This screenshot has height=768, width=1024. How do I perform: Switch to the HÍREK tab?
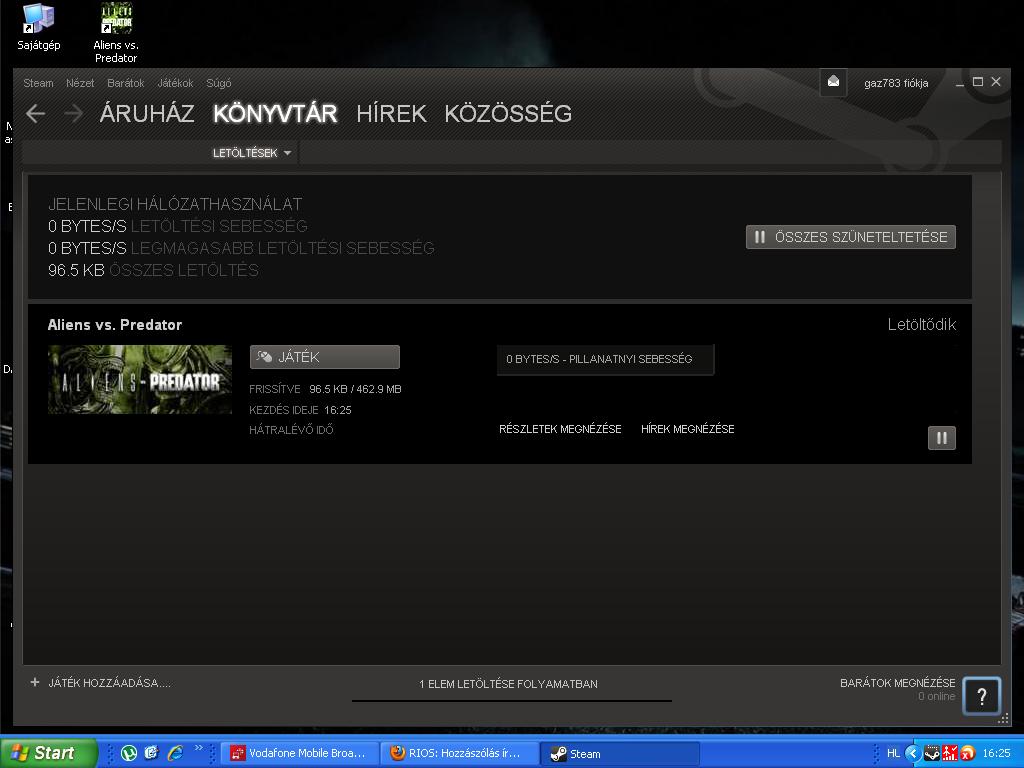[391, 114]
